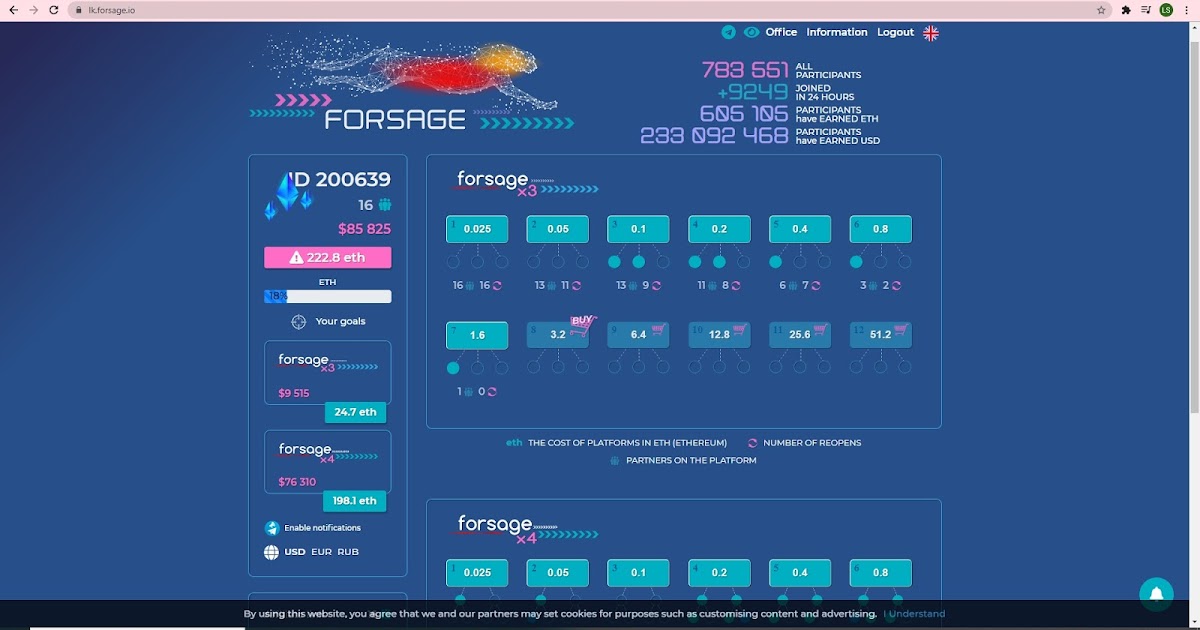Click the ETH progress bar showing 18%
This screenshot has height=630, width=1200.
[x=327, y=296]
